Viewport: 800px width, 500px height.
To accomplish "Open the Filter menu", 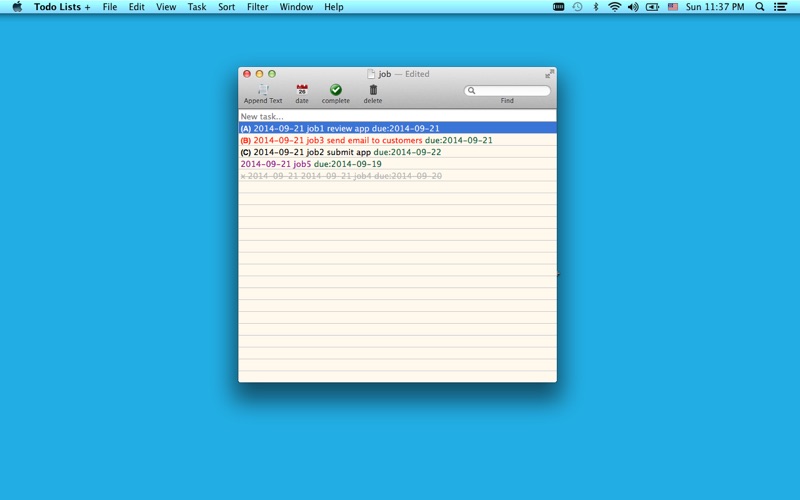I will [257, 7].
